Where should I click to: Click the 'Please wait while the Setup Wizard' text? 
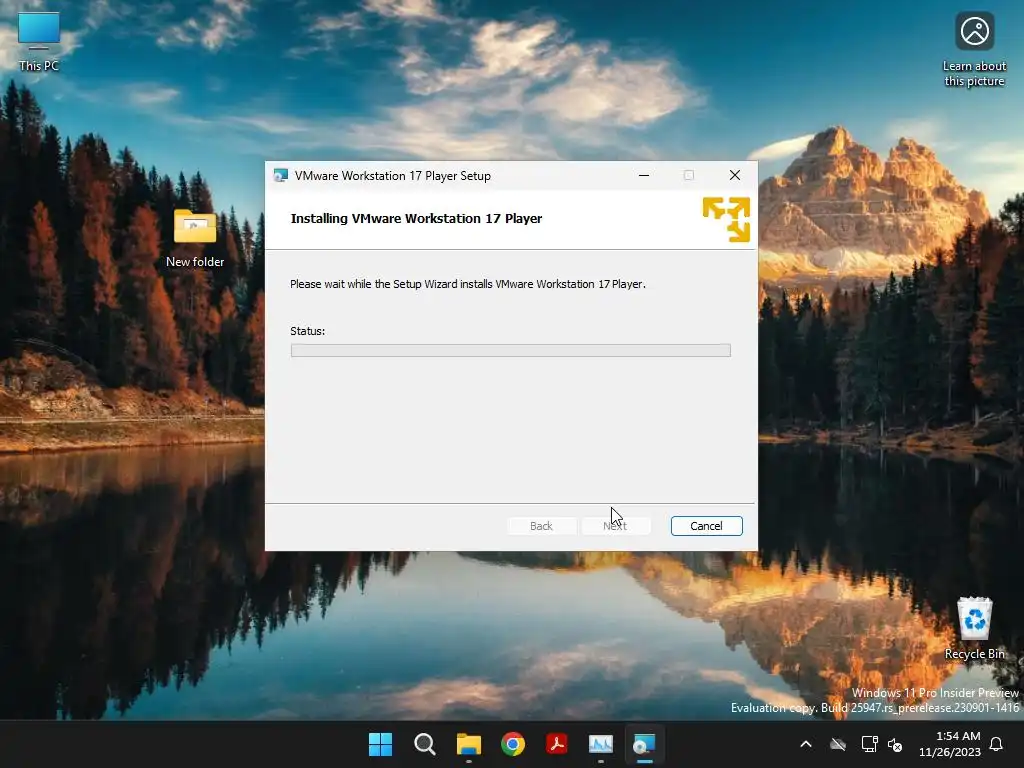tap(468, 284)
